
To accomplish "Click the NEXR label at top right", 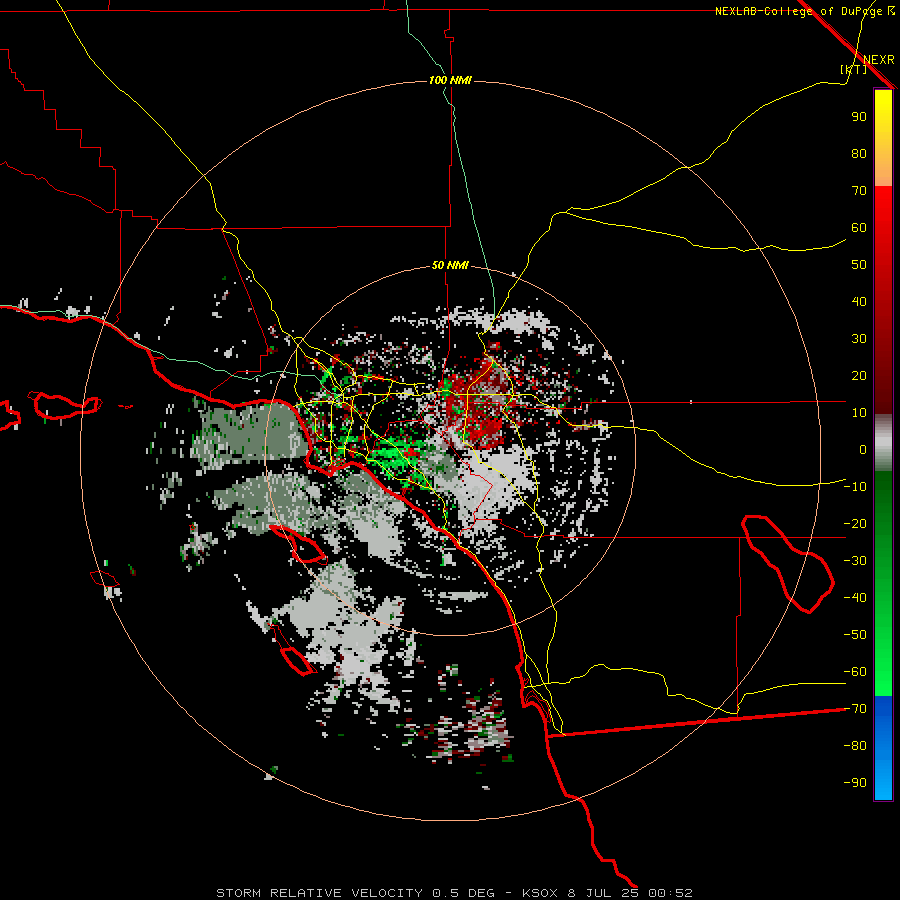I will coord(878,60).
